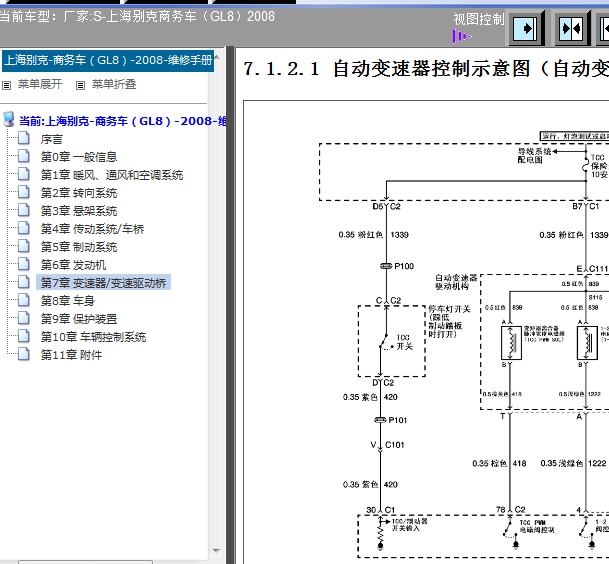Click the sidebar horizontal scrollbar thumb
609x564 pixels.
(85, 562)
